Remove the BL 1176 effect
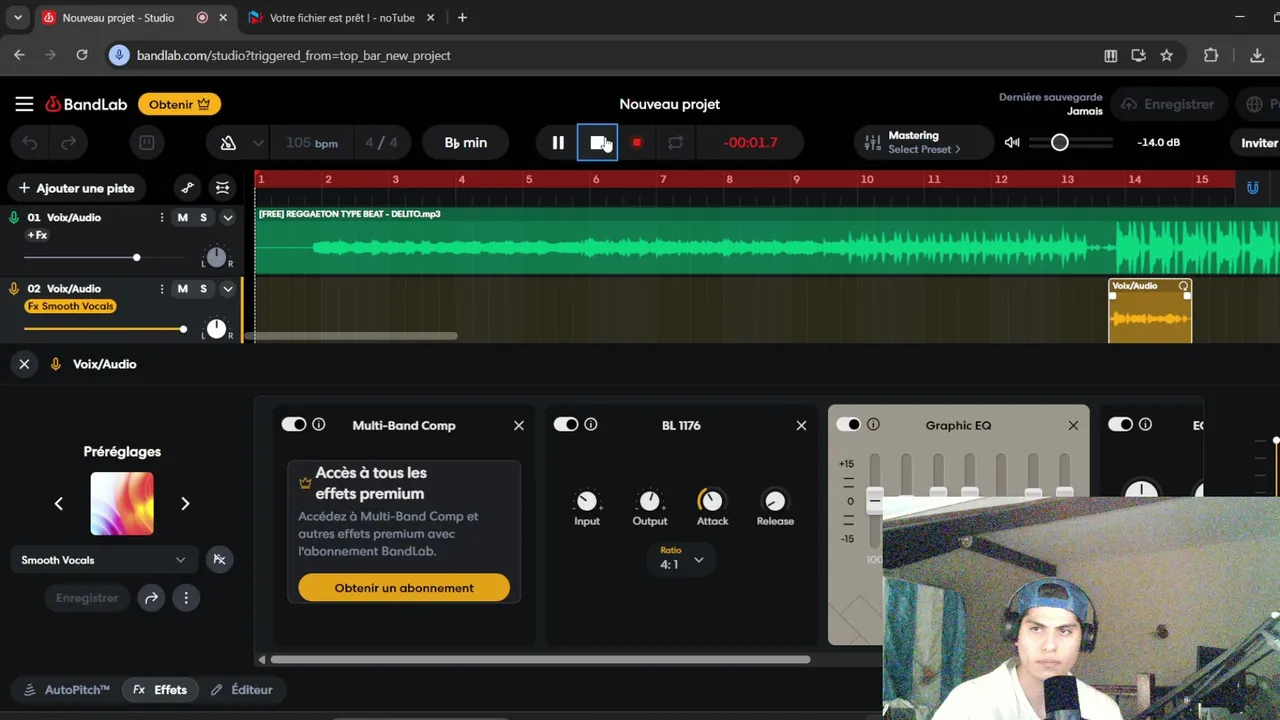This screenshot has height=720, width=1280. tap(801, 426)
